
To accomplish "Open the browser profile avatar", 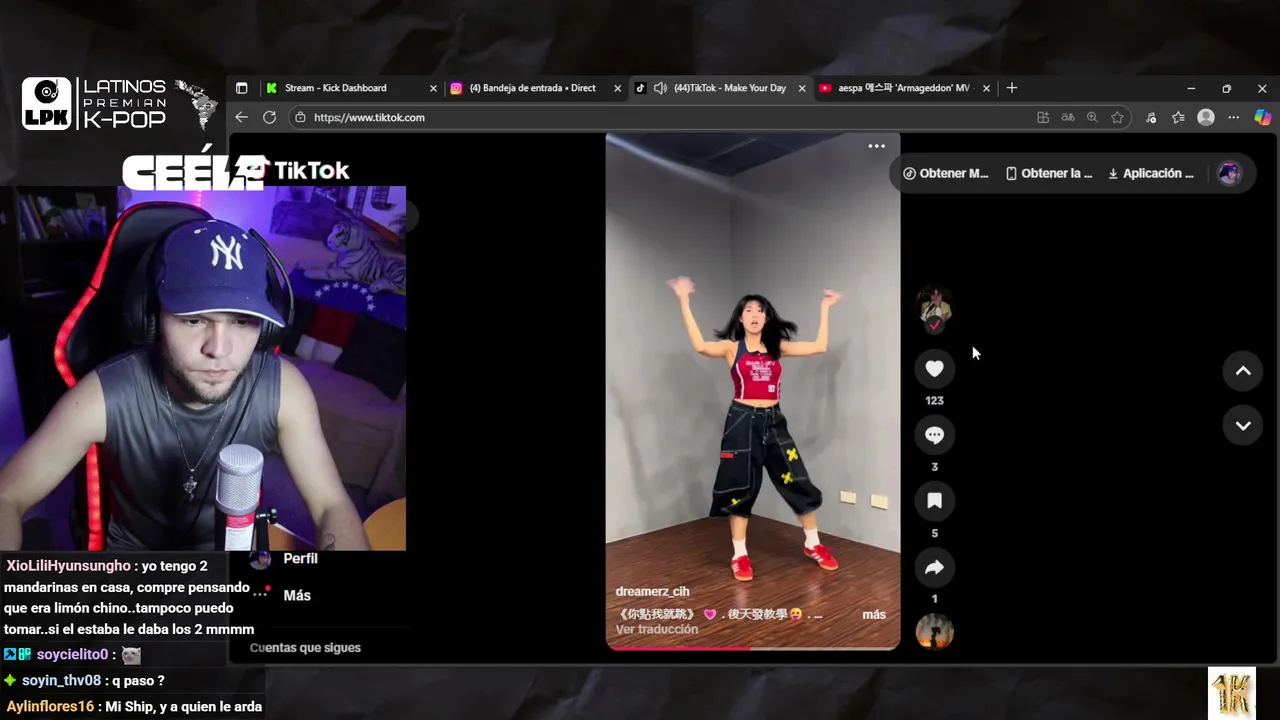I will [x=1206, y=117].
